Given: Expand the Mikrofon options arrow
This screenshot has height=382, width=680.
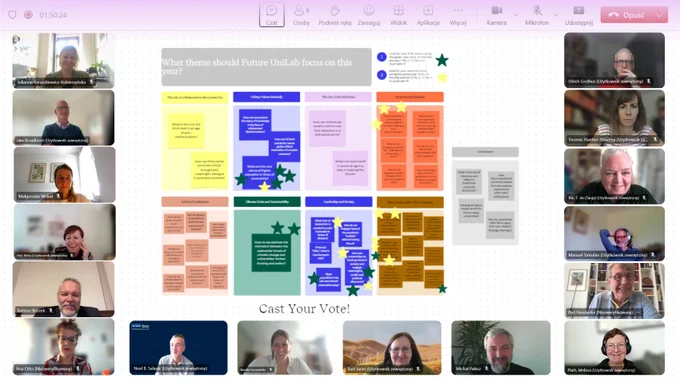Looking at the screenshot, I should tap(556, 15).
